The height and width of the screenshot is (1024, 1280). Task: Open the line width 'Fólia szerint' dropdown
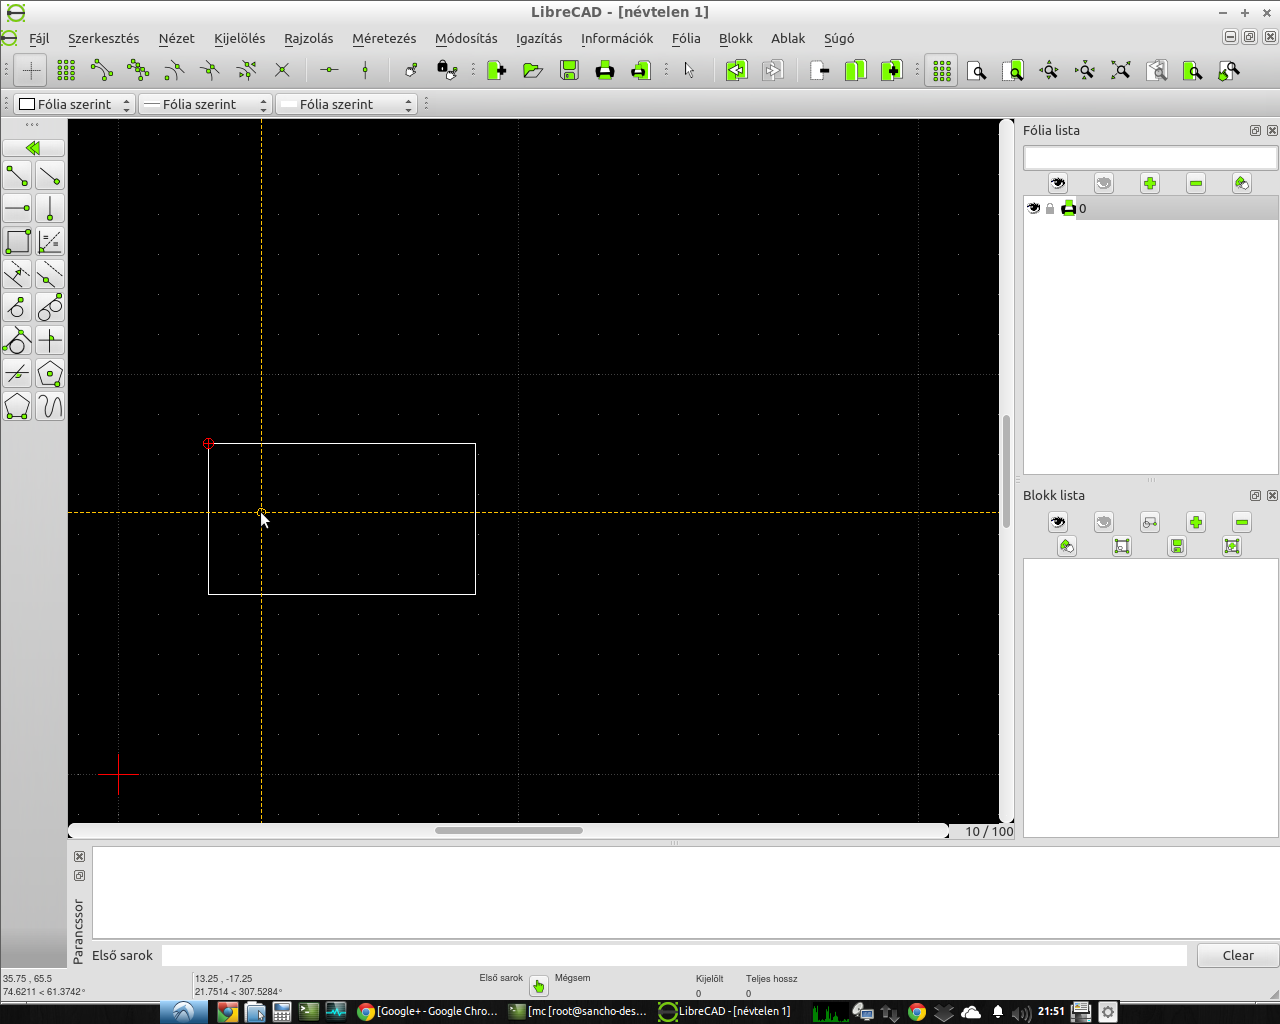205,104
